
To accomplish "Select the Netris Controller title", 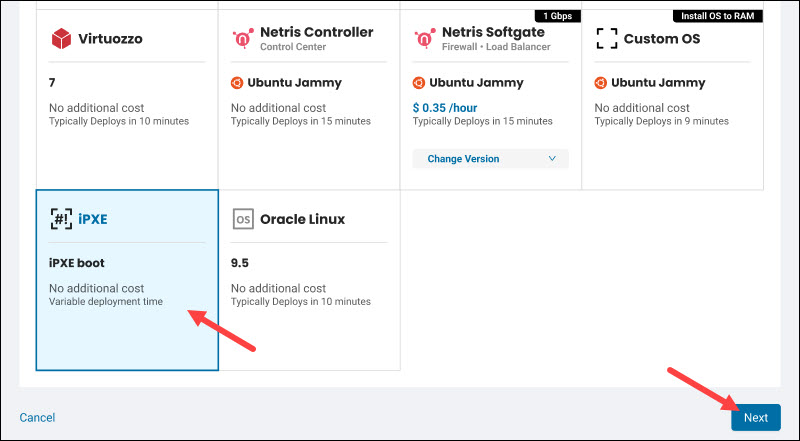I will coord(317,32).
